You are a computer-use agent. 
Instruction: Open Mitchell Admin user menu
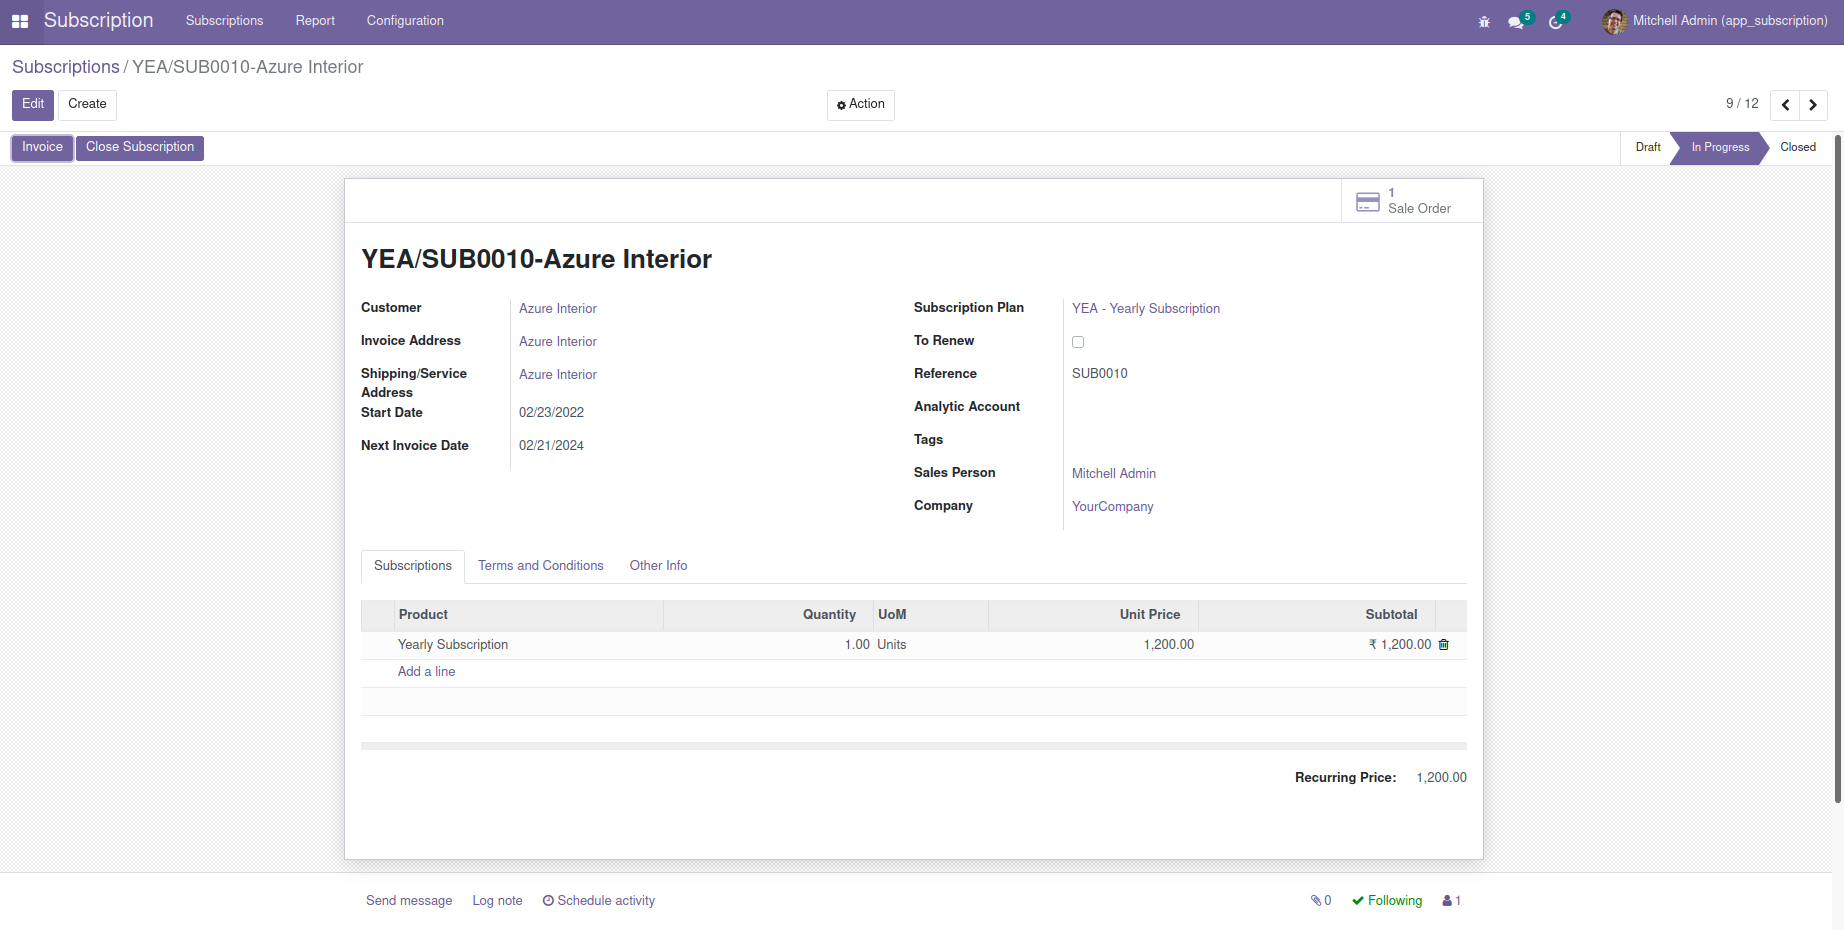tap(1715, 21)
